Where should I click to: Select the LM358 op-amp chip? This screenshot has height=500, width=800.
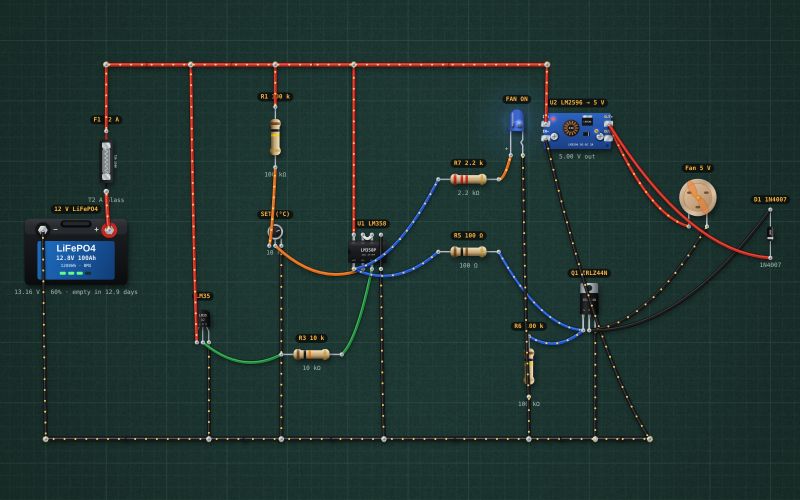click(x=368, y=251)
